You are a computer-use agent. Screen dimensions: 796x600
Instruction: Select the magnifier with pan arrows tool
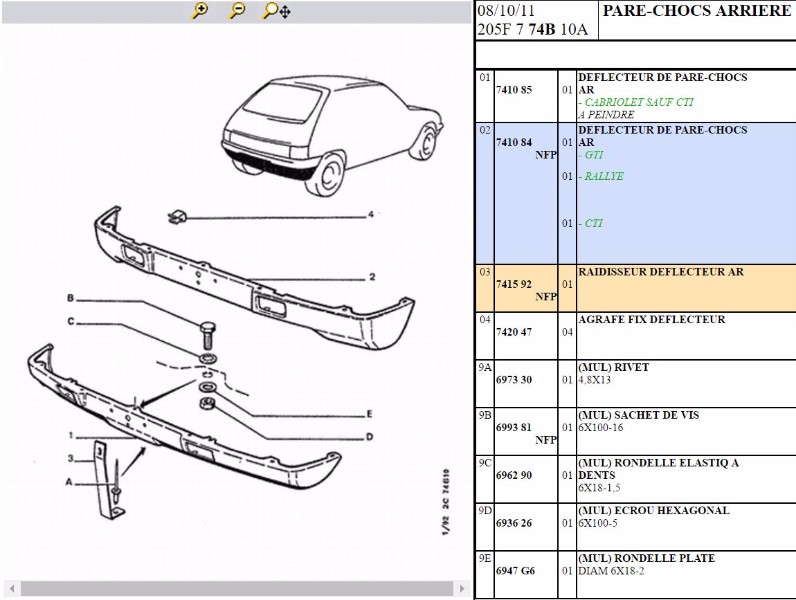[x=275, y=11]
